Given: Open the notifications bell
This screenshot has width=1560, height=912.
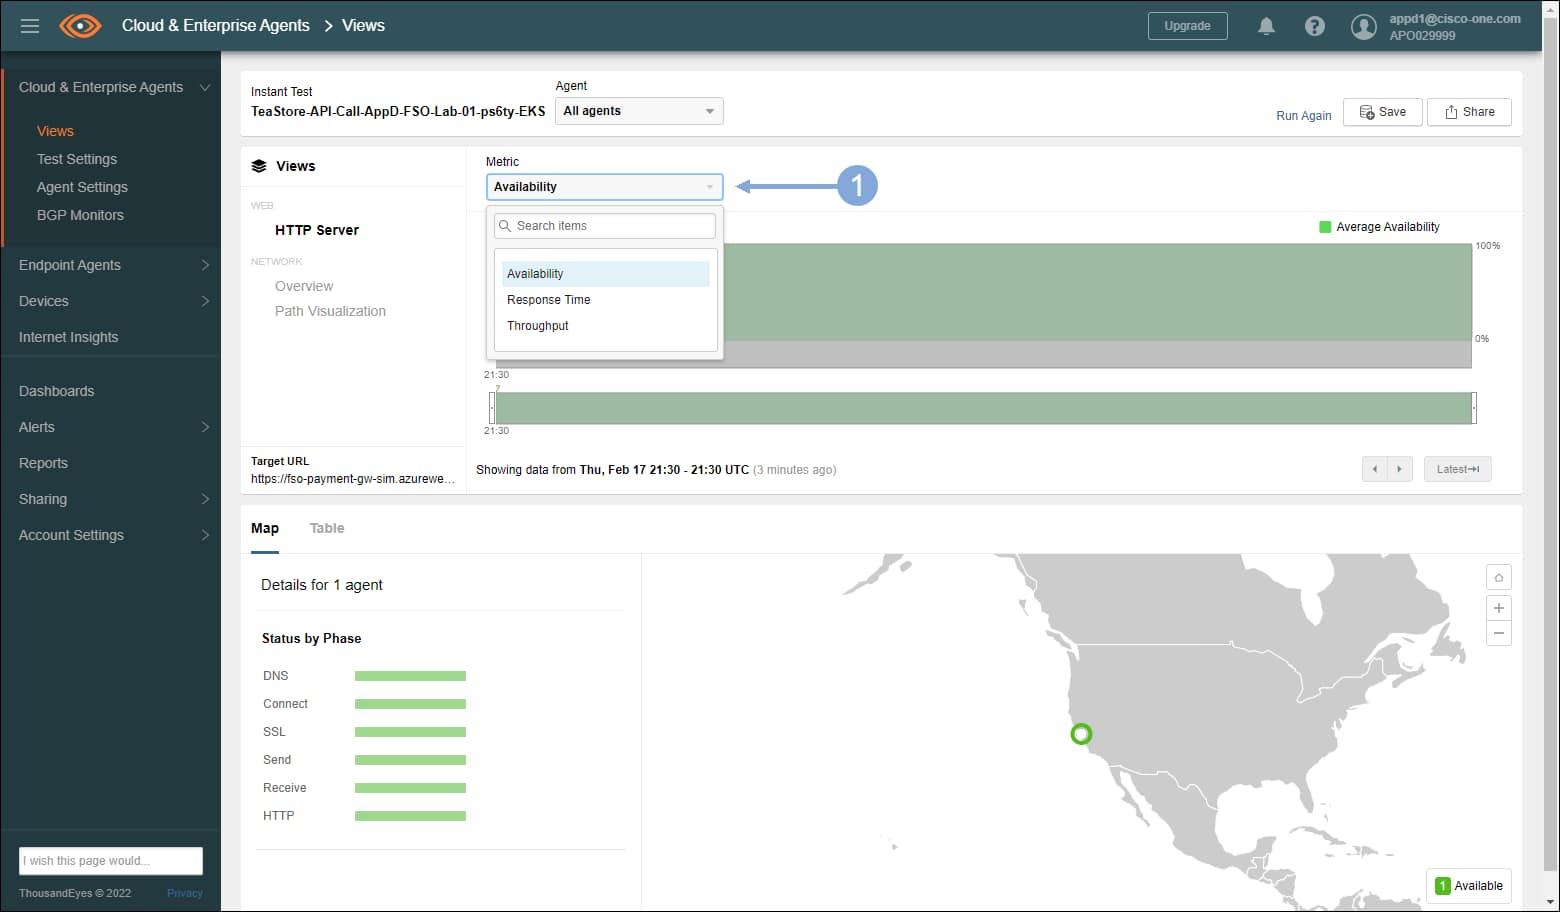Looking at the screenshot, I should pyautogui.click(x=1266, y=26).
